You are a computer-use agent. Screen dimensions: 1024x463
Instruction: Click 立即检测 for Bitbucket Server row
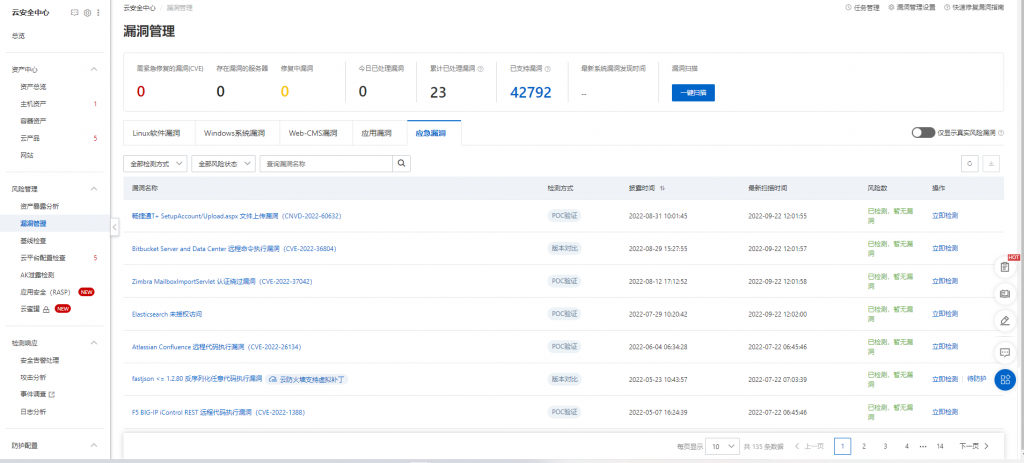pyautogui.click(x=945, y=249)
